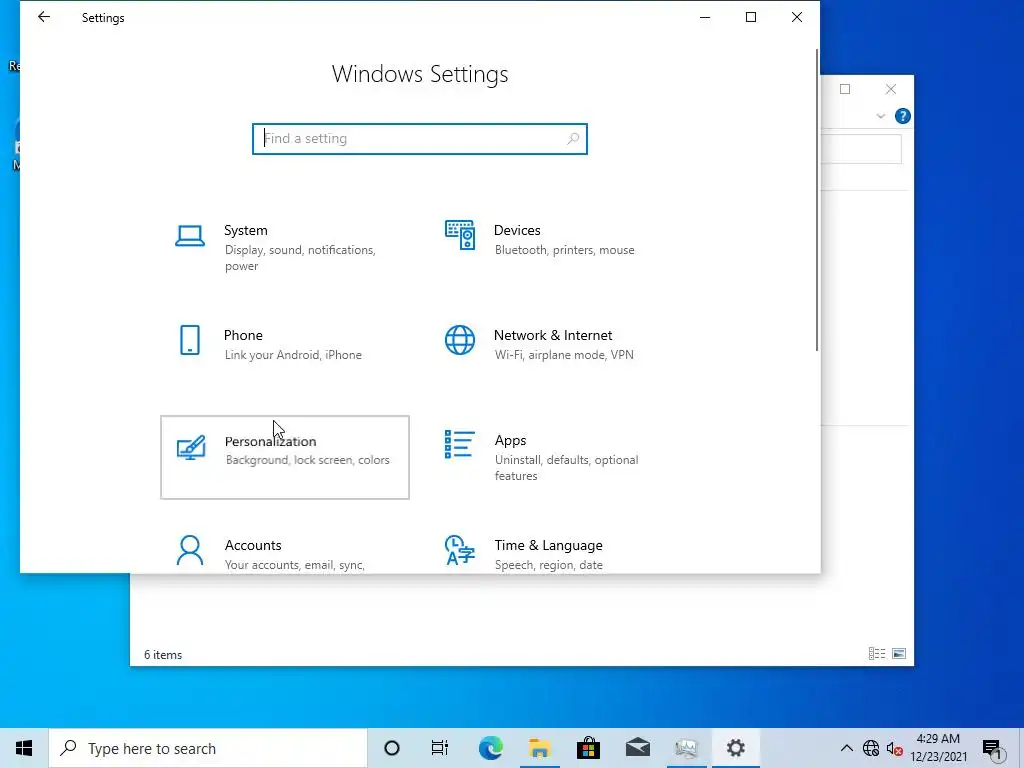The image size is (1024, 768).
Task: Switch File Explorer to large icons view
Action: [x=899, y=654]
